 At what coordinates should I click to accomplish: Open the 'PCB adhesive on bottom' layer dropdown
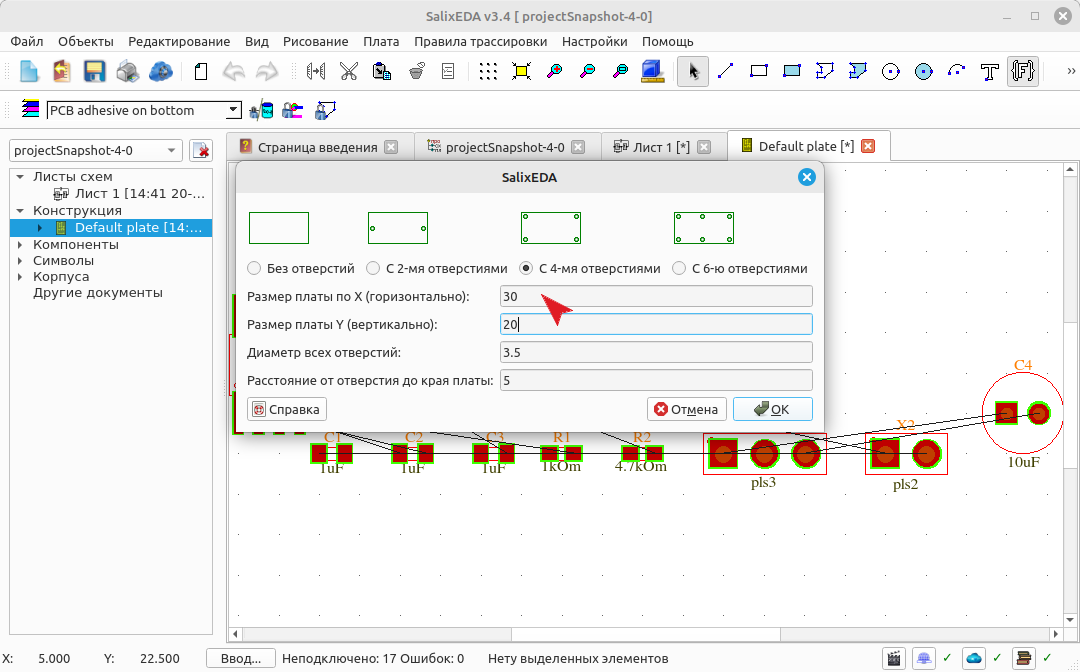[144, 110]
